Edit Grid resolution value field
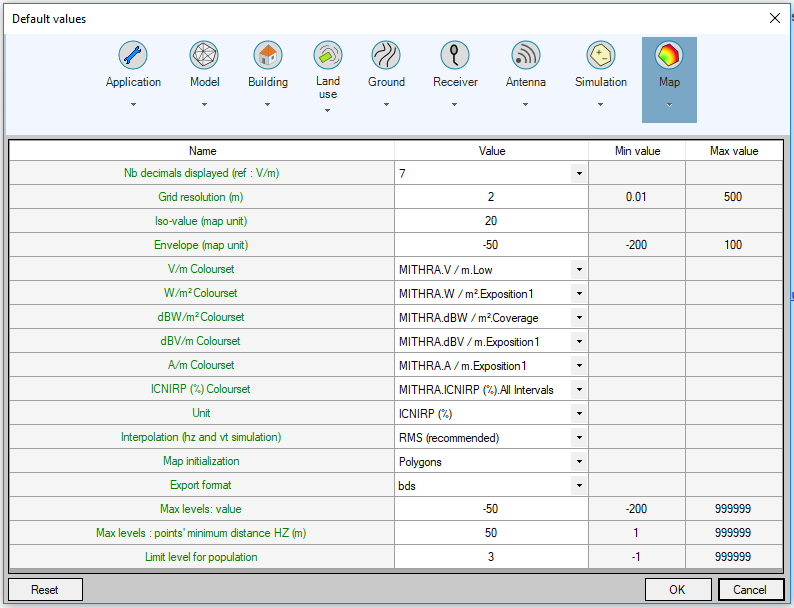794x608 pixels. 491,197
